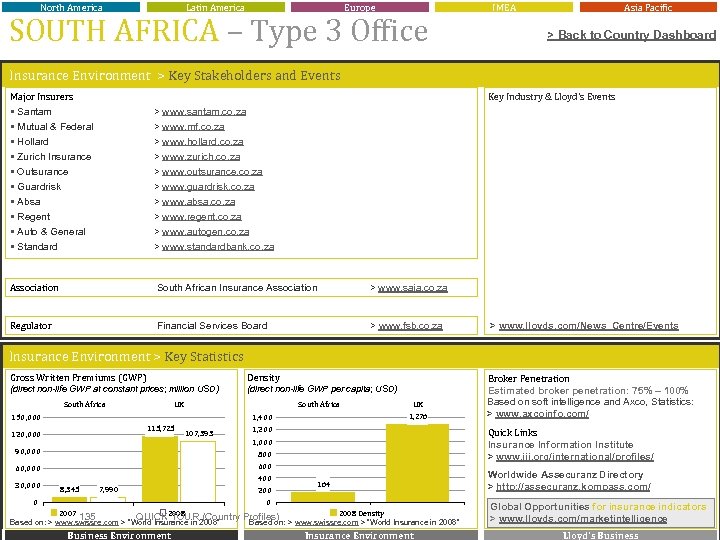Open www.outsurance.co.za link
Screen dimensions: 720x540
pyautogui.click(x=212, y=172)
